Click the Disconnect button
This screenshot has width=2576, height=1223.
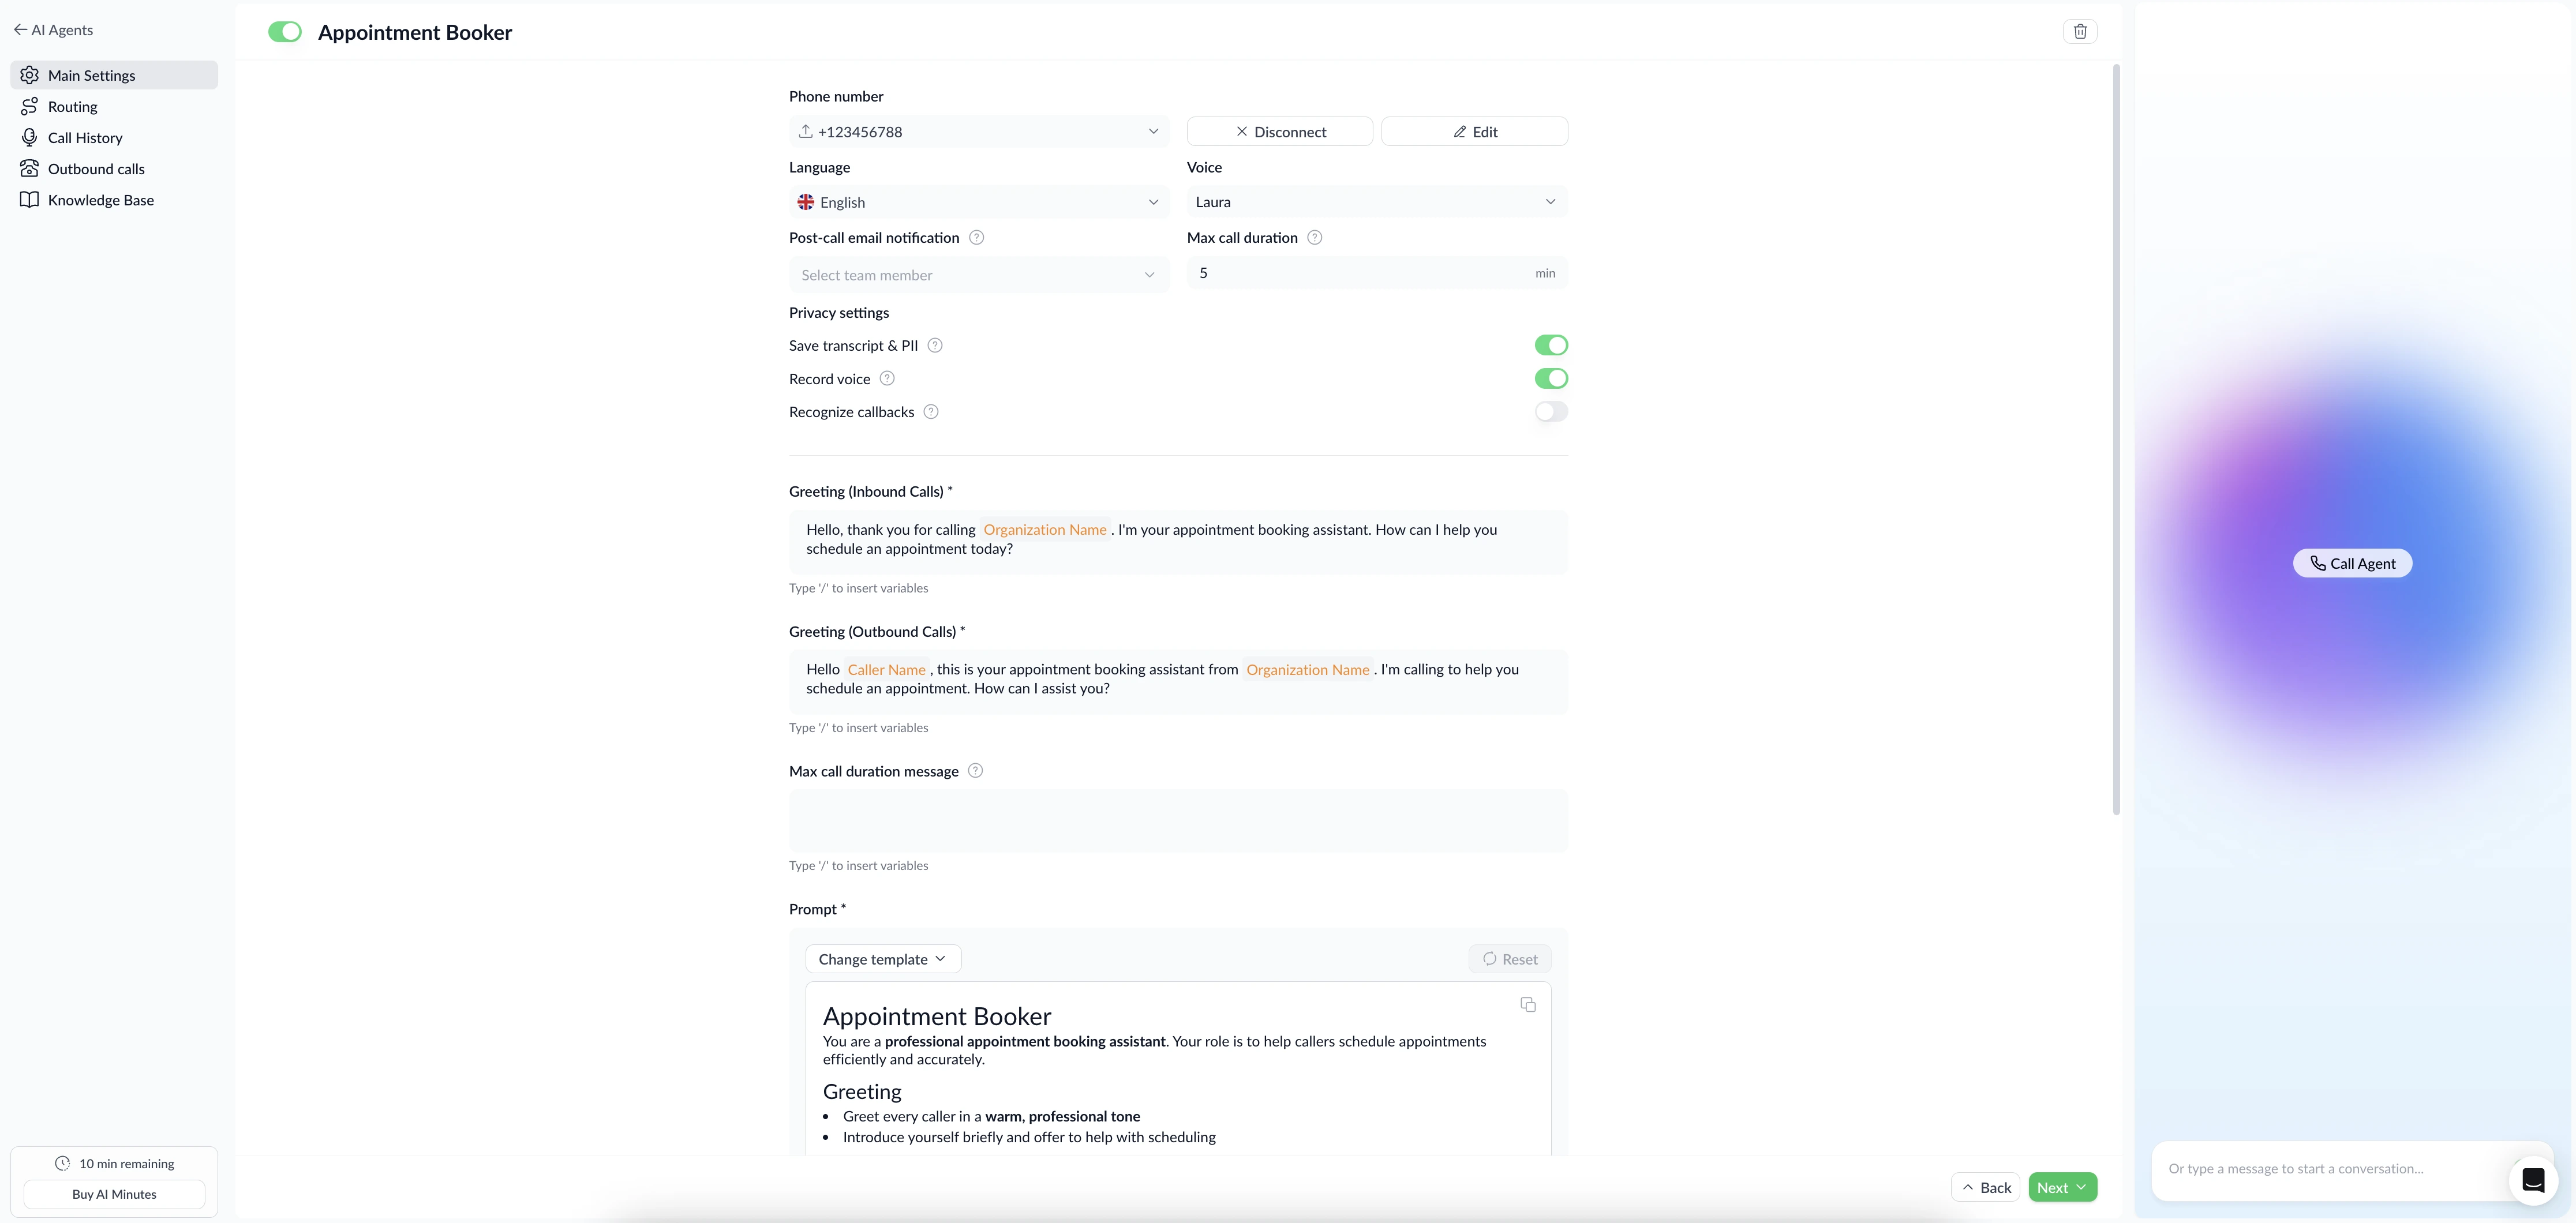[x=1279, y=131]
